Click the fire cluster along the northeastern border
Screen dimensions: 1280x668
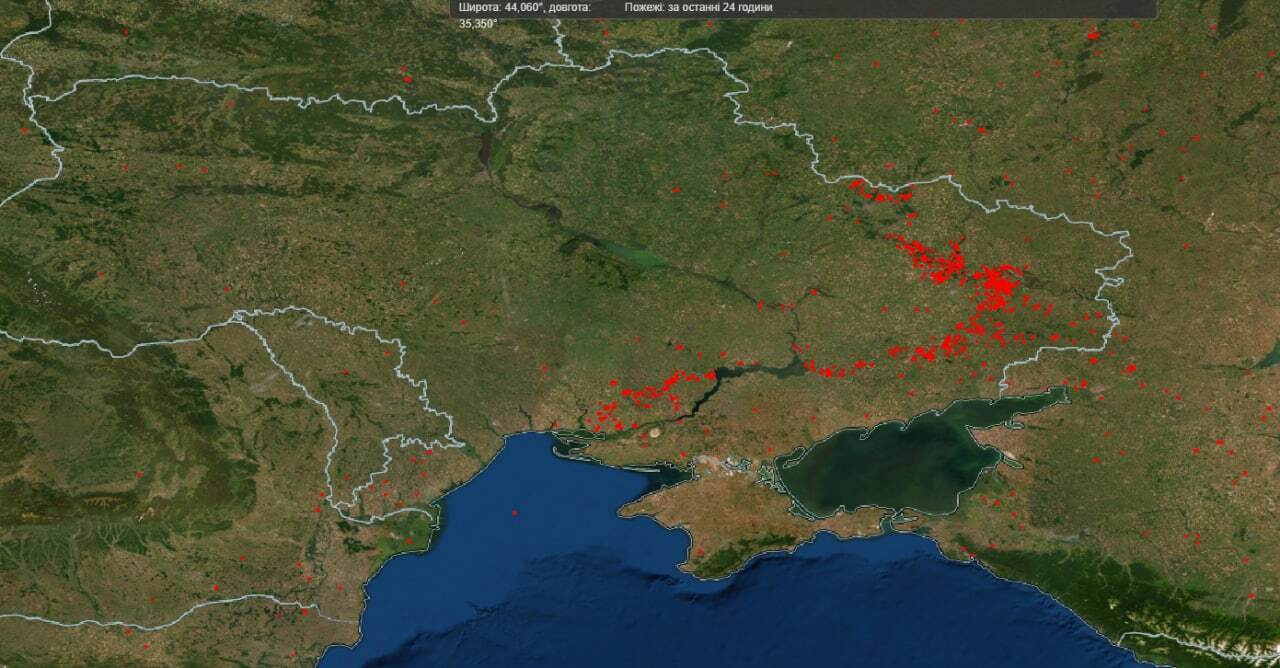[x=880, y=194]
